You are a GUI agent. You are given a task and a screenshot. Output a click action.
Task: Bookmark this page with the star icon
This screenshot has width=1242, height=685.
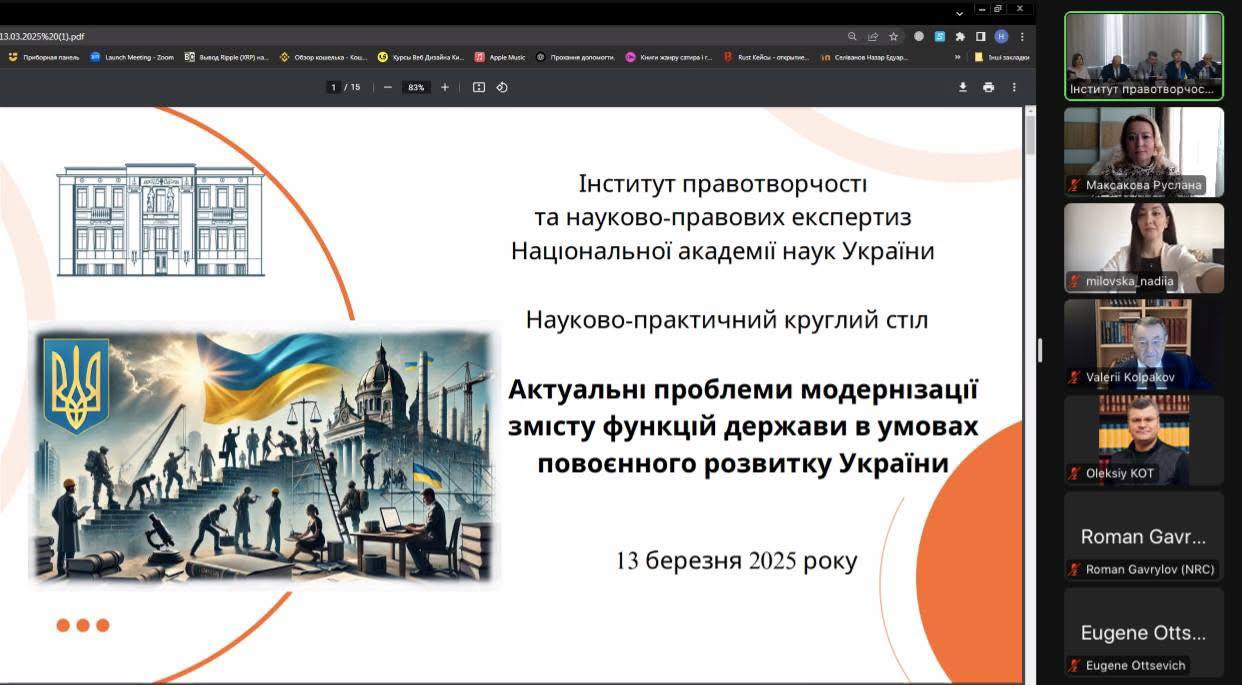click(893, 36)
